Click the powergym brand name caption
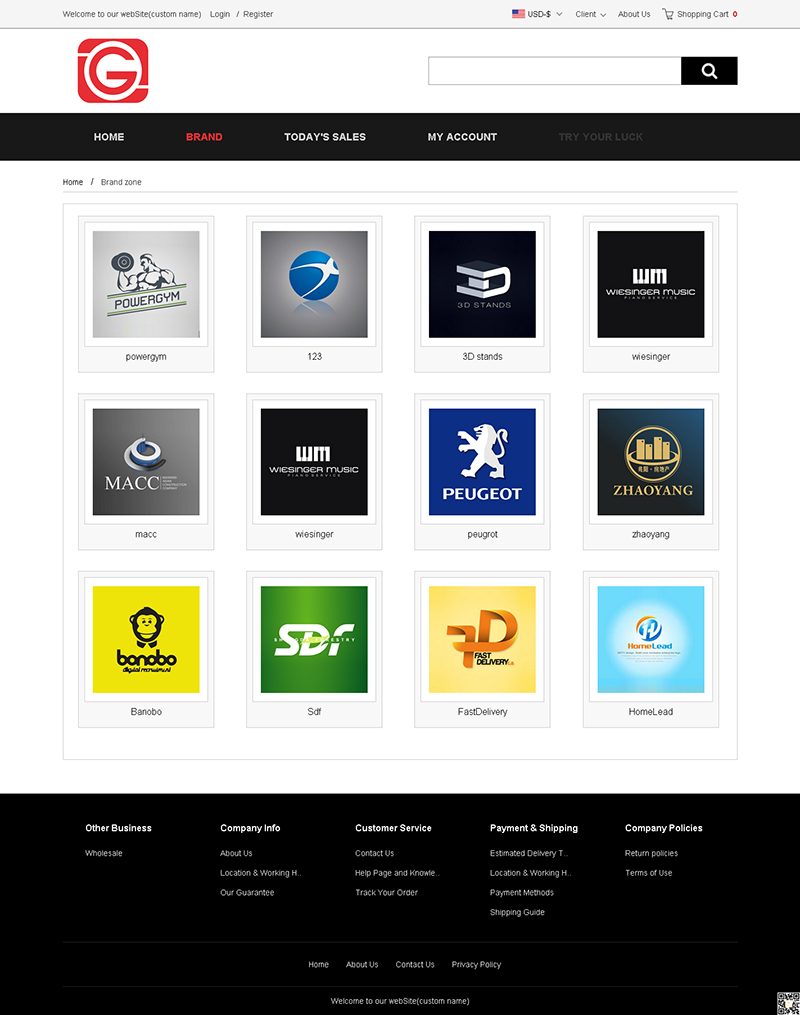This screenshot has height=1015, width=800. pos(146,356)
